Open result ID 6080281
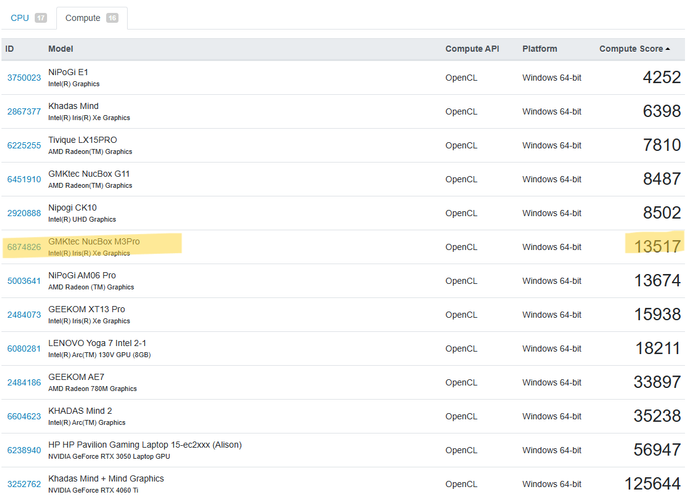This screenshot has width=692, height=500. tap(24, 349)
